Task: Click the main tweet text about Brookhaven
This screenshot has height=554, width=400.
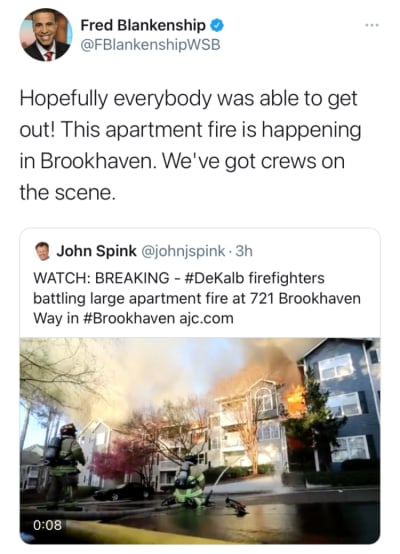Action: click(x=190, y=145)
